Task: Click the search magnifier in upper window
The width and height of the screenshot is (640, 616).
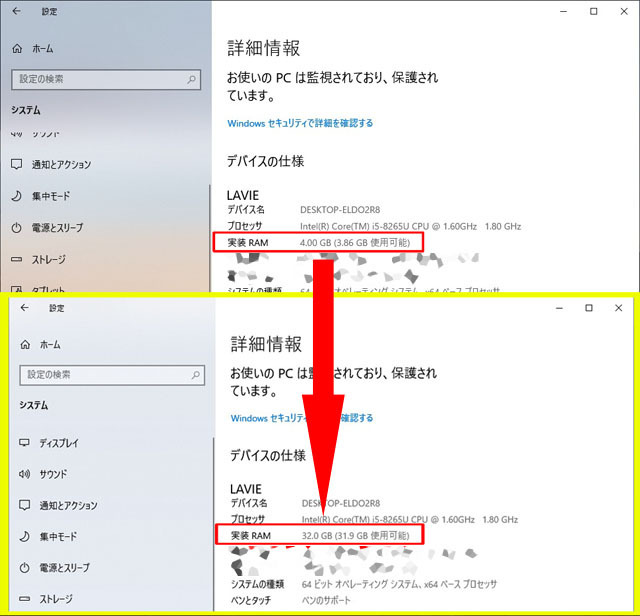Action: tap(191, 79)
